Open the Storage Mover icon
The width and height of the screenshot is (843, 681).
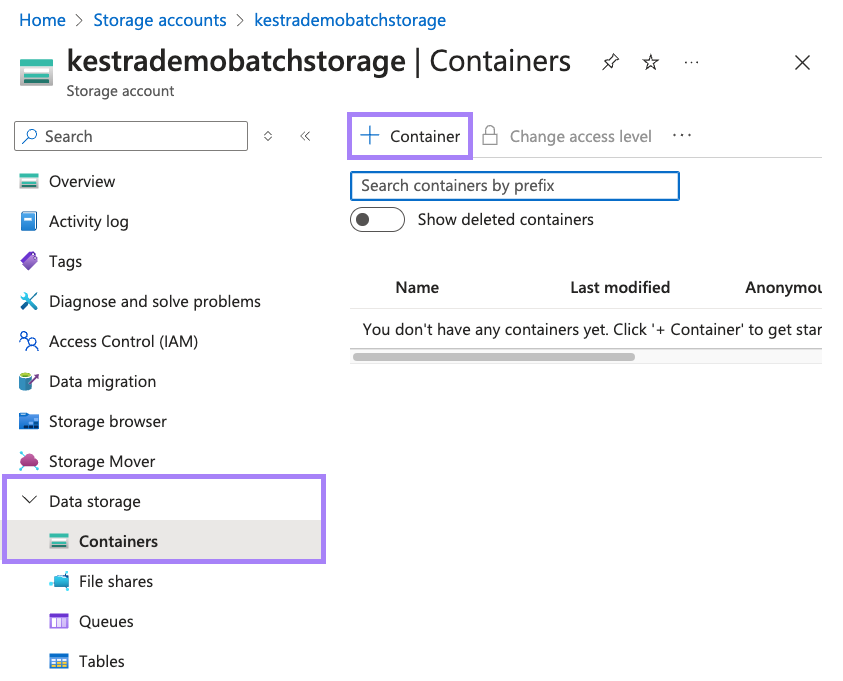(x=29, y=461)
